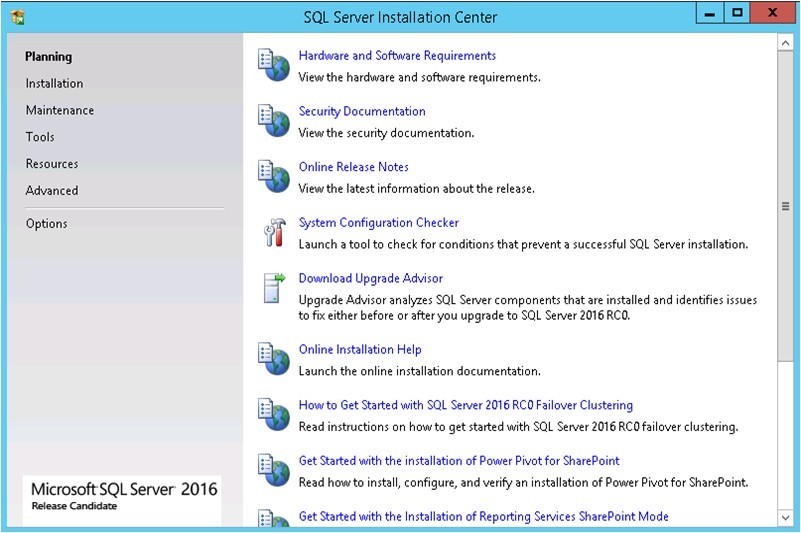The width and height of the screenshot is (801, 533).
Task: View the Online Release Notes link
Action: 354,167
